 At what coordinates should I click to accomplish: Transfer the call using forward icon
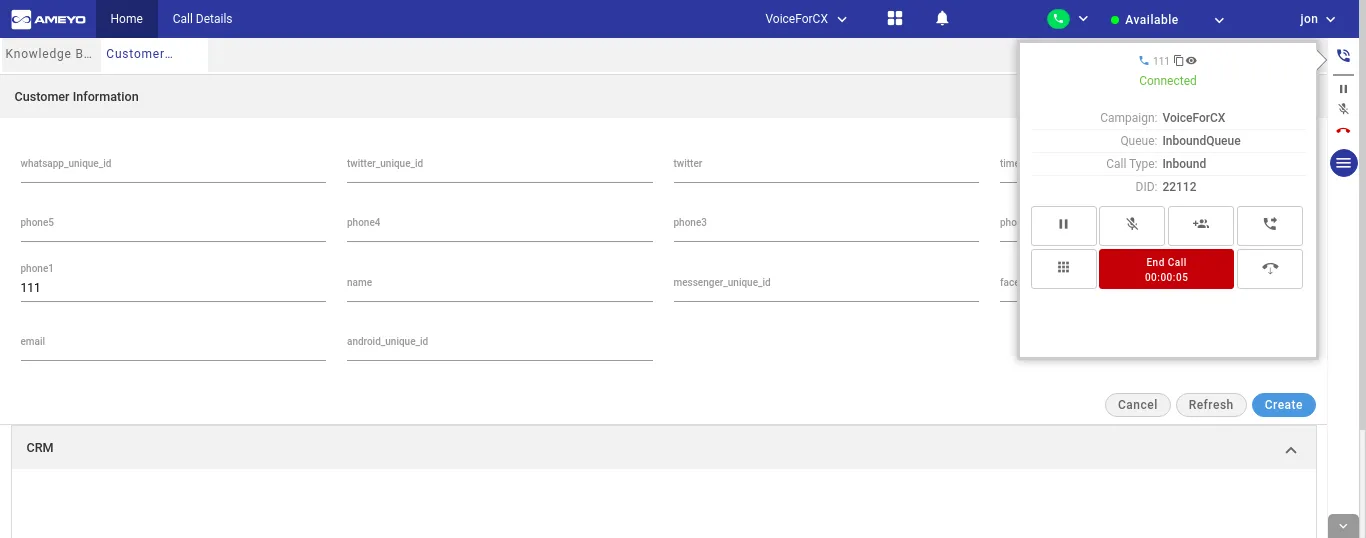pos(1270,225)
